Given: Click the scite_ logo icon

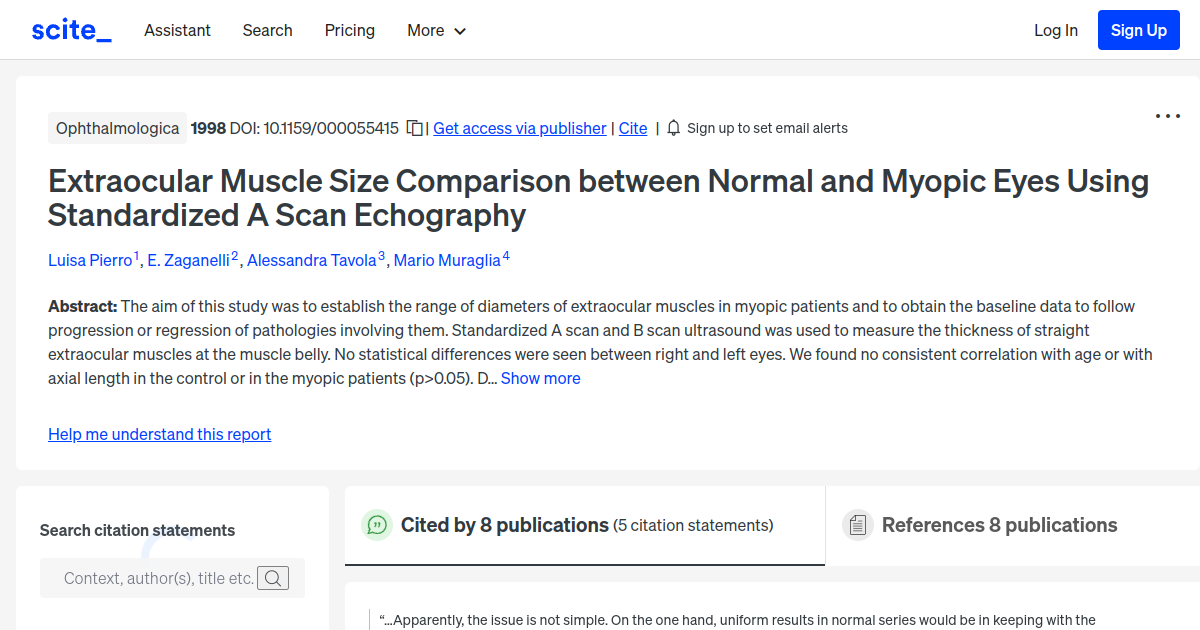Looking at the screenshot, I should [x=70, y=29].
